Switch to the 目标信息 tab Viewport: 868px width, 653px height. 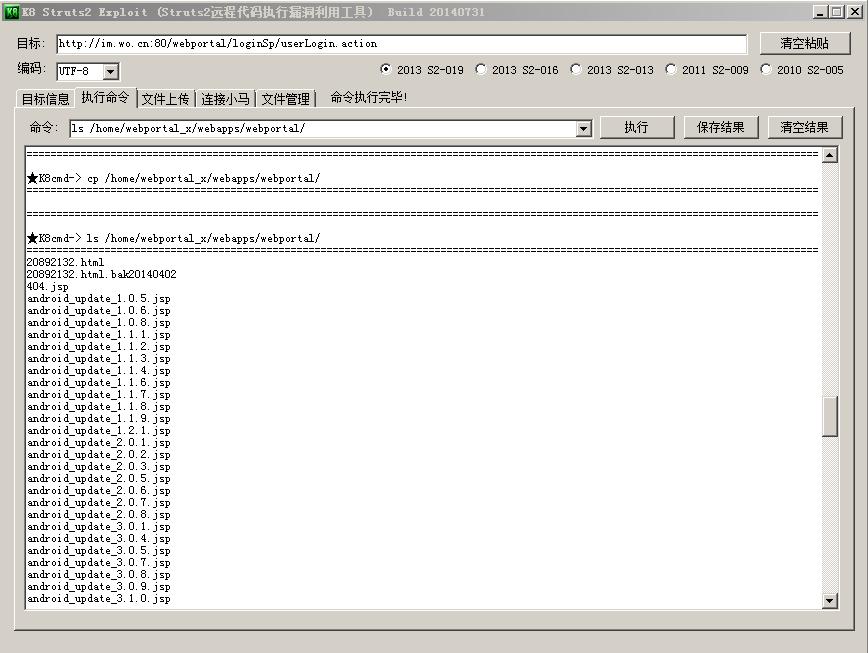(45, 99)
